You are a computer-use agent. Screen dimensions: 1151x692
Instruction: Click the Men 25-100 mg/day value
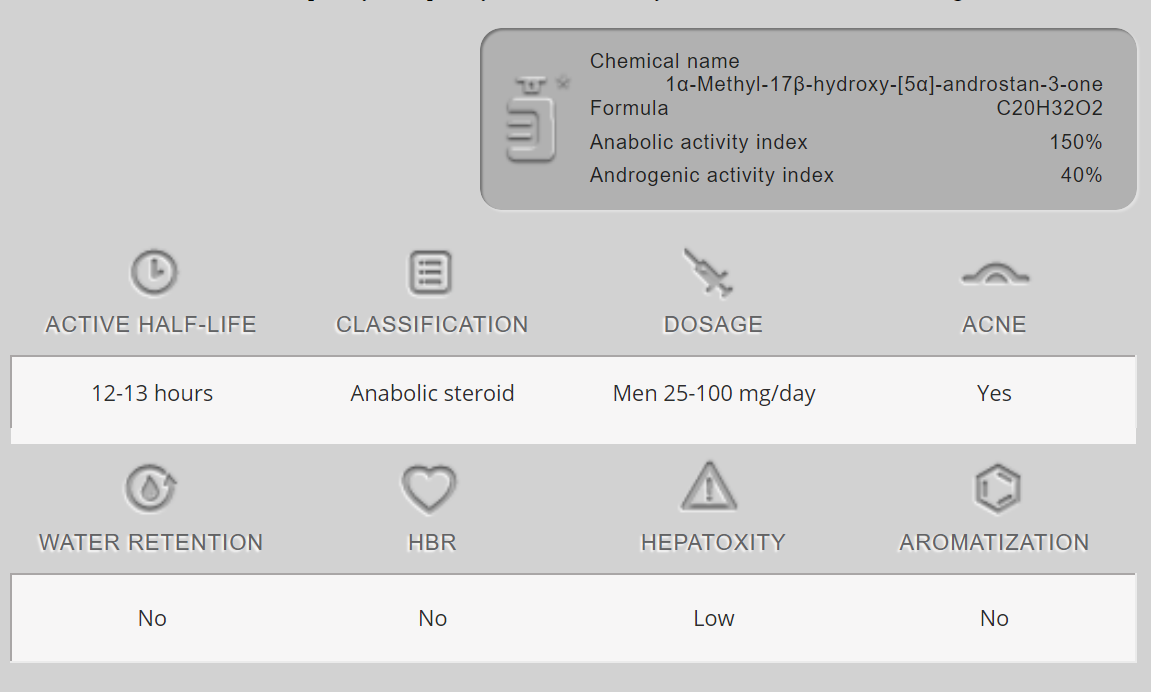714,394
